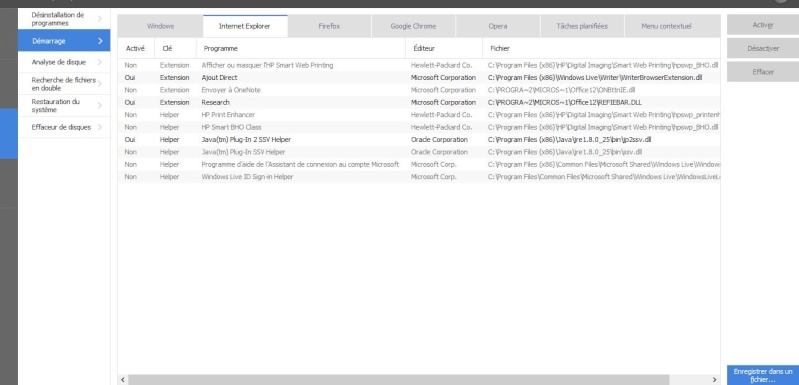Open Effaceur de disques section
The width and height of the screenshot is (799, 385).
coord(64,127)
